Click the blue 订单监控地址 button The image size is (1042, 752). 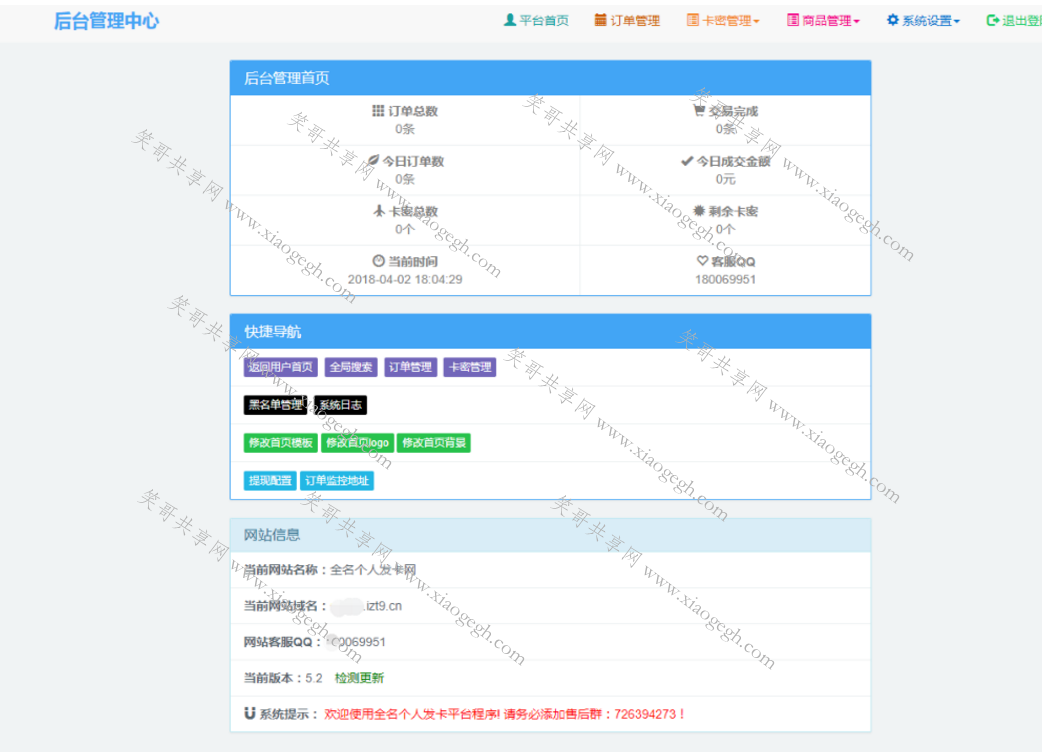337,480
